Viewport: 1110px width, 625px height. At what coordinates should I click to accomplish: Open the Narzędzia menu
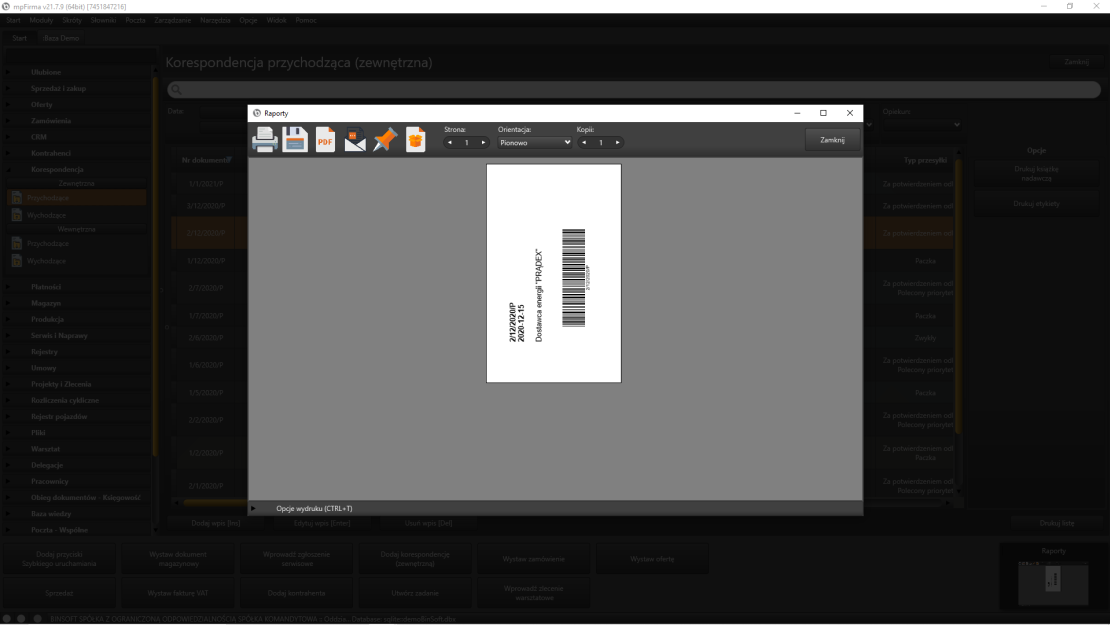coord(215,21)
